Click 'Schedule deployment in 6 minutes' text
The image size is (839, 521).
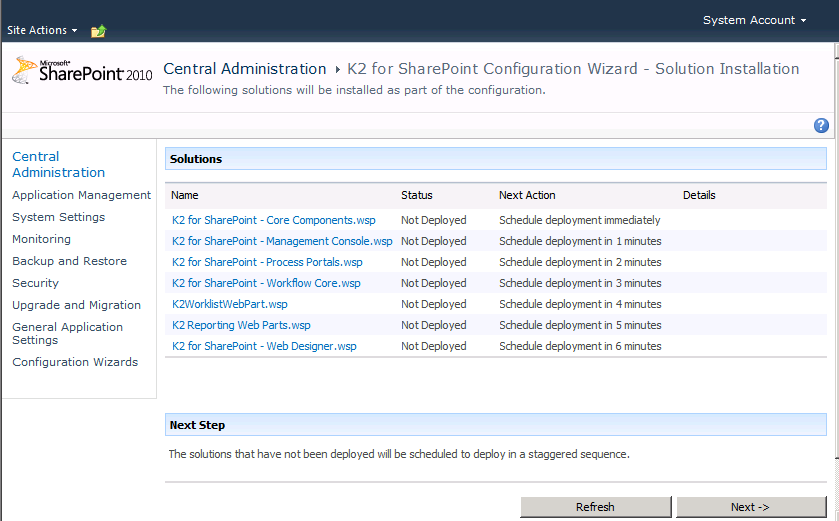tap(580, 346)
